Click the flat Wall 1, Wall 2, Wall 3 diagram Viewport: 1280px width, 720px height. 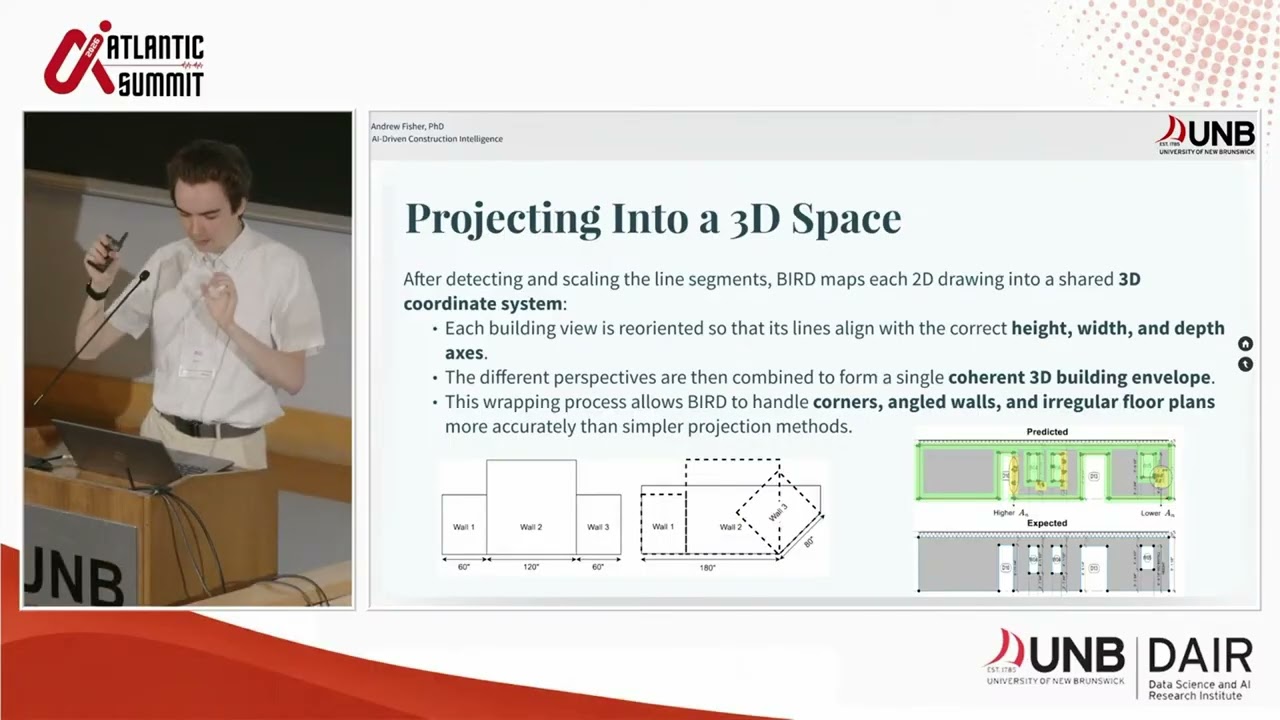(531, 514)
